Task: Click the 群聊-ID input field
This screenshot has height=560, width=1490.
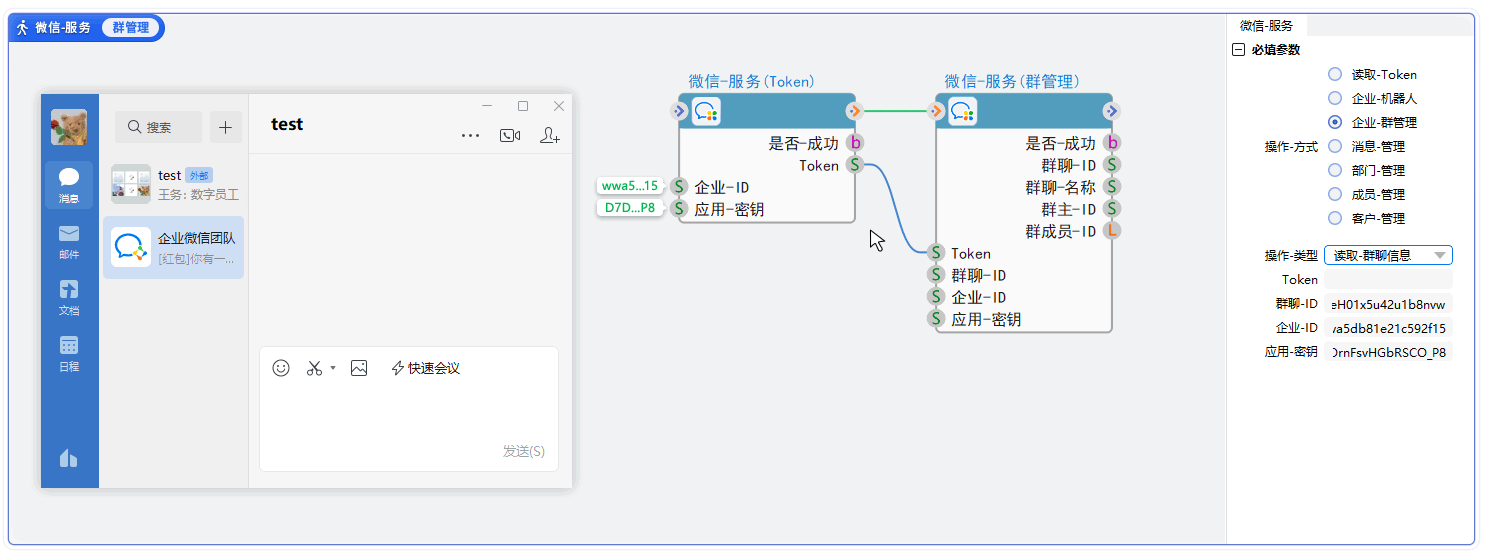Action: pos(1388,304)
